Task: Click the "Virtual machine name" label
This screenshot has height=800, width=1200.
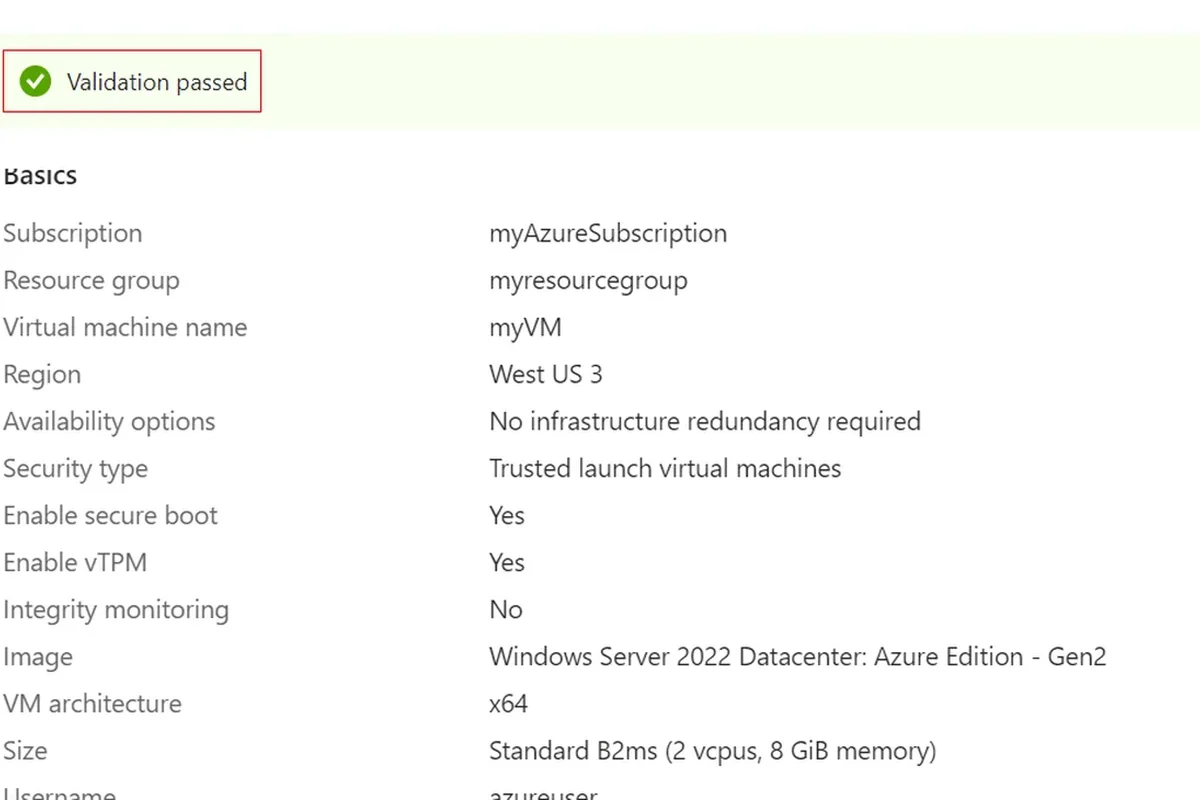Action: (125, 327)
